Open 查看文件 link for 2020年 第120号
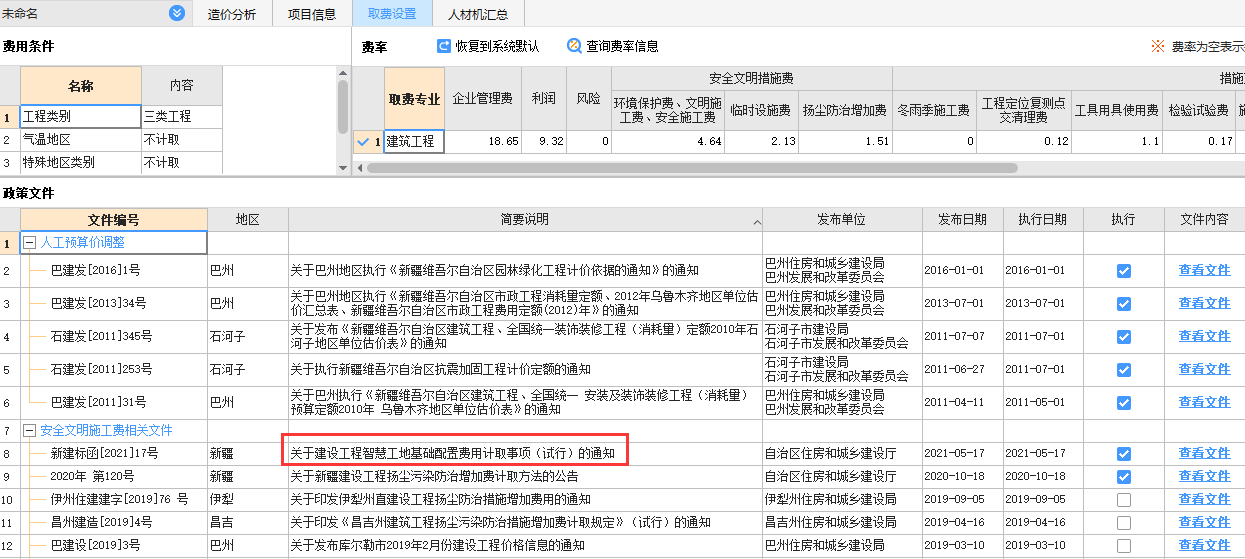The image size is (1245, 559). [x=1204, y=477]
